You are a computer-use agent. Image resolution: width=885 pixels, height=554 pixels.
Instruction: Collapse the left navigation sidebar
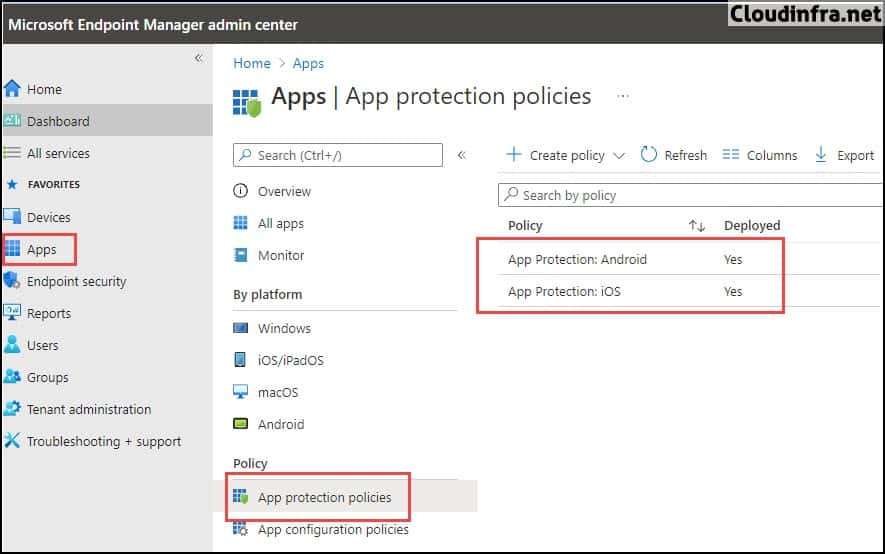[x=199, y=58]
